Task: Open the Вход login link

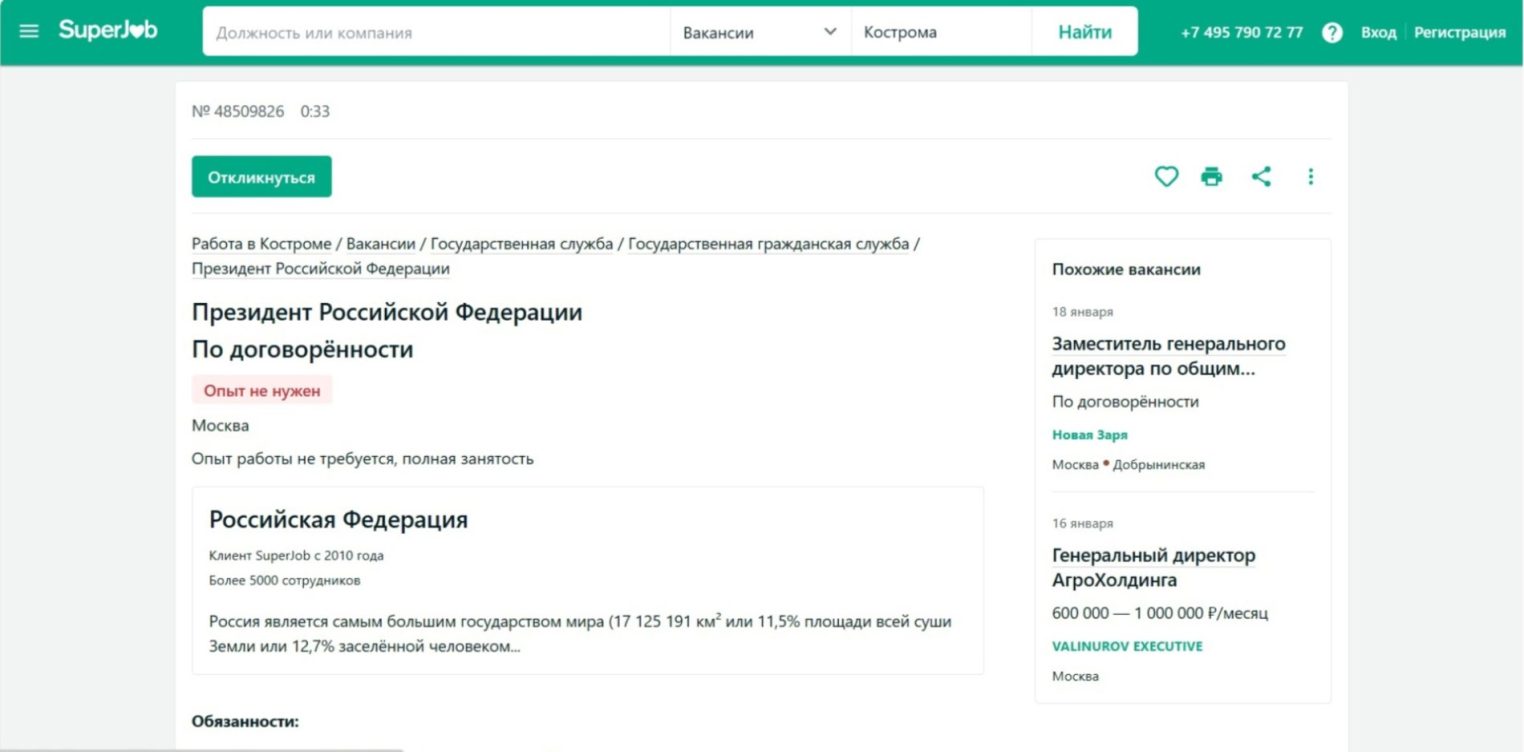Action: pos(1378,32)
